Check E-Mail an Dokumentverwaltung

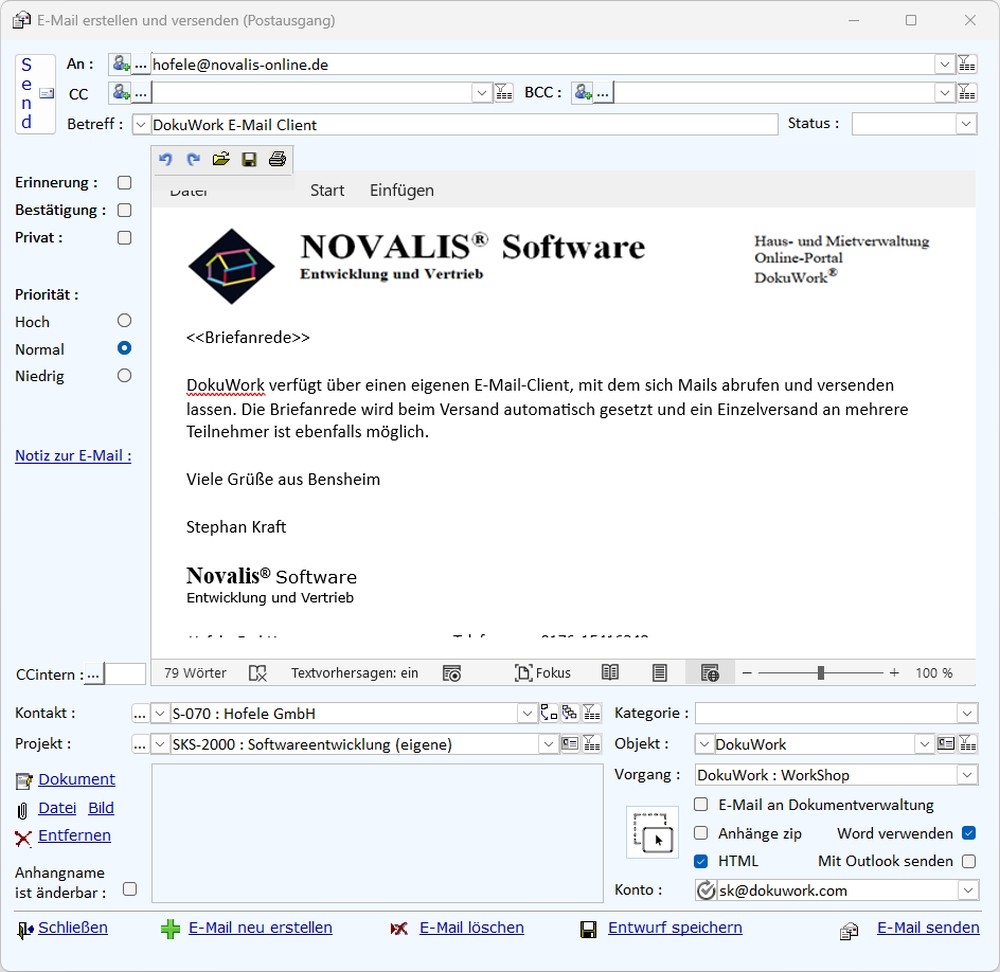(701, 804)
